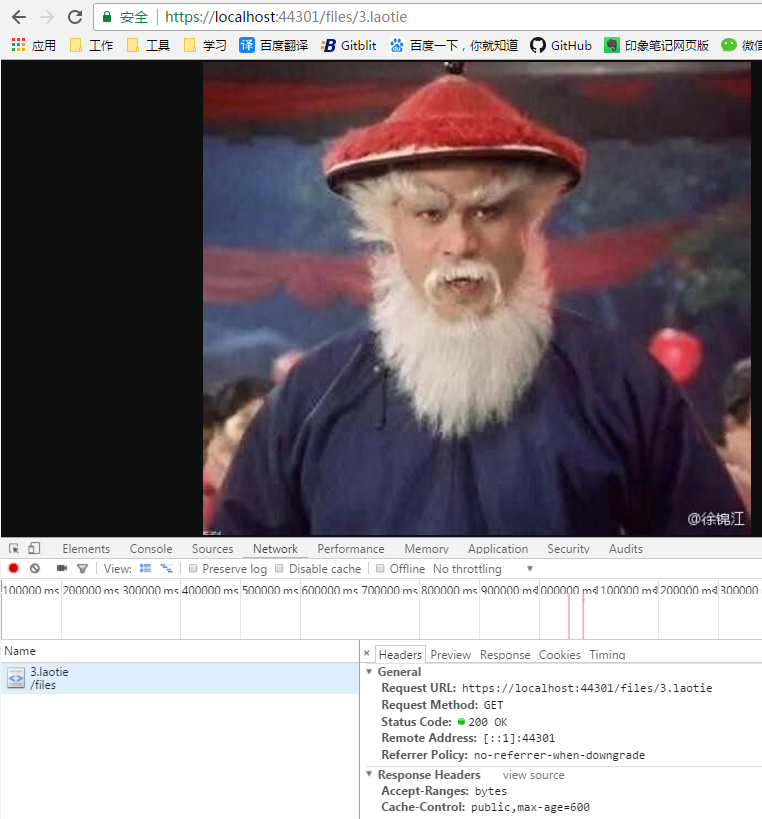762x819 pixels.
Task: Open the Audits panel tab
Action: coord(626,549)
